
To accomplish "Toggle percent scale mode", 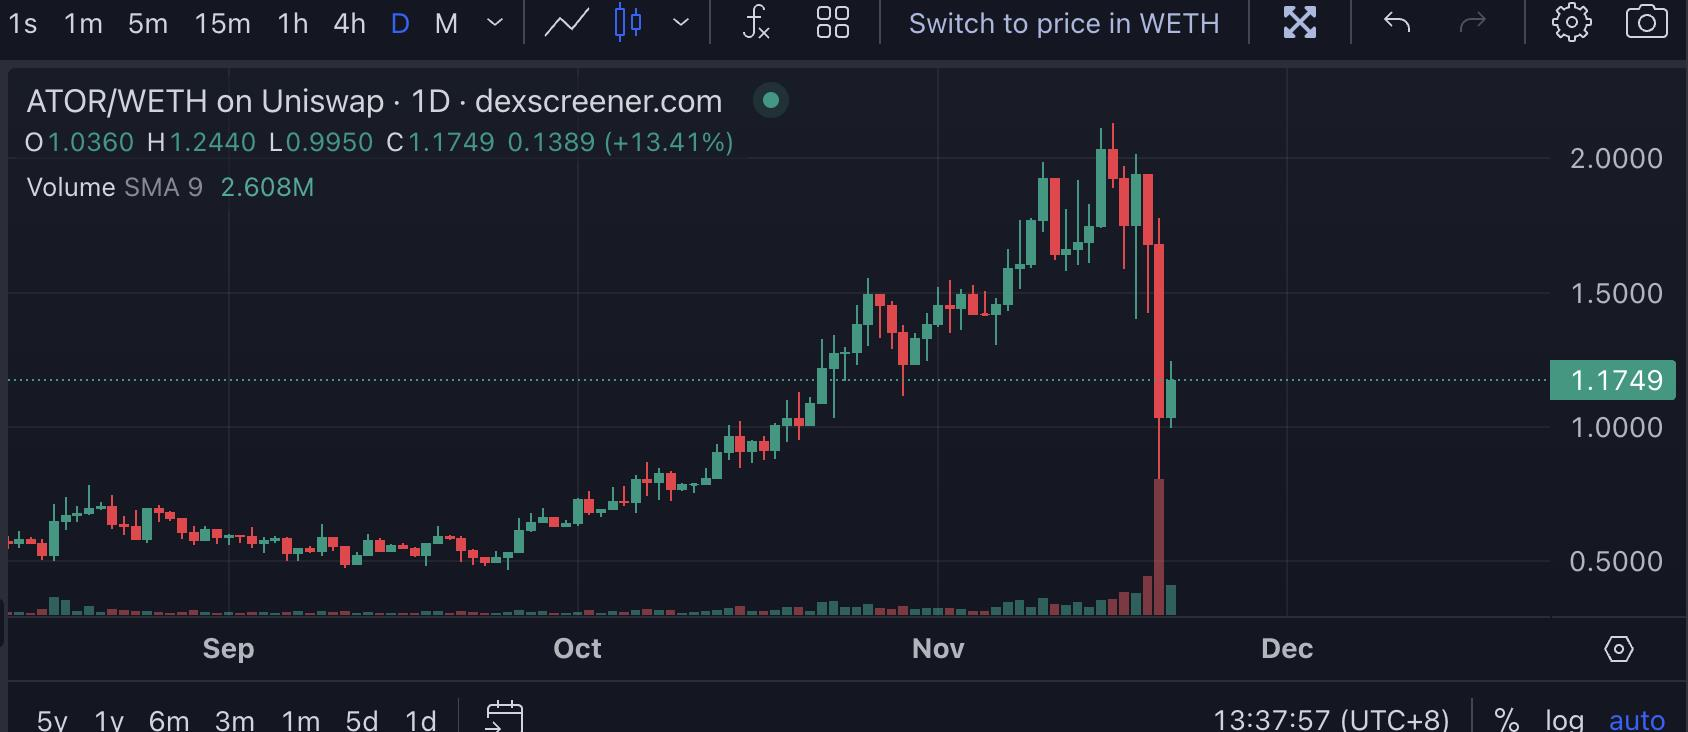I will click(1507, 719).
